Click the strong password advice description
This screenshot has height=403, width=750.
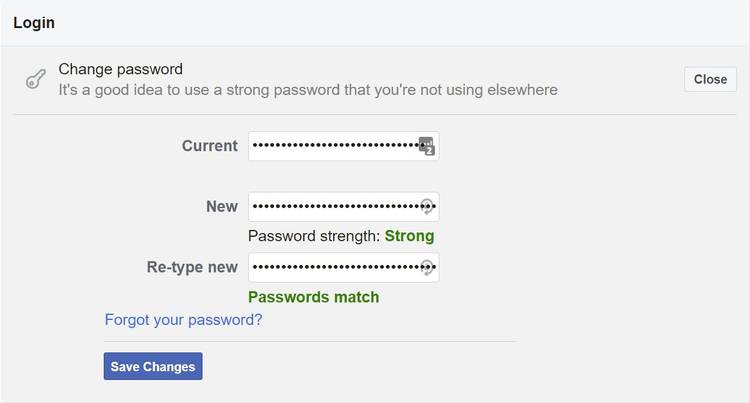click(x=308, y=90)
